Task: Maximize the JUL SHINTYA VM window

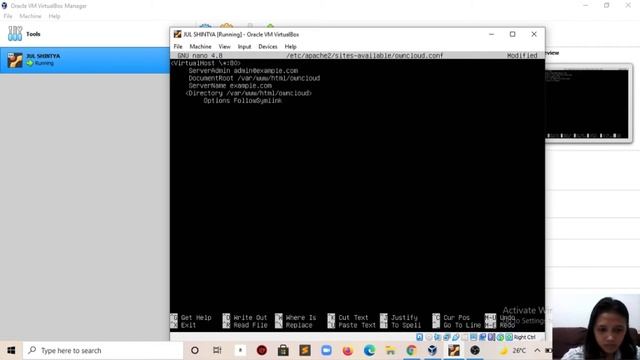Action: (x=513, y=34)
